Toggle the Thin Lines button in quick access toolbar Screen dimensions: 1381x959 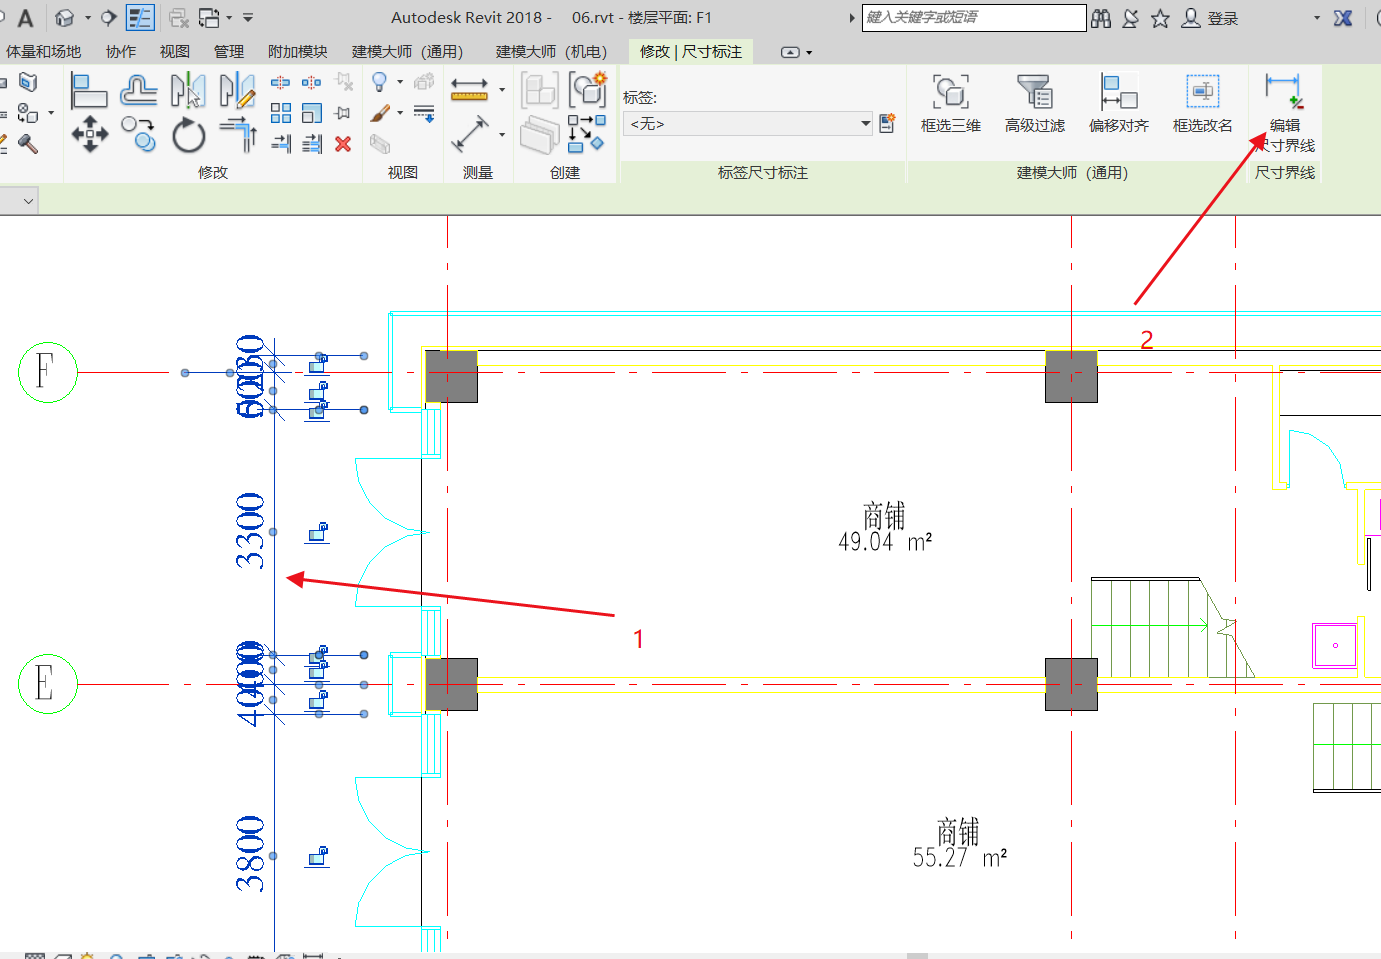[x=140, y=18]
